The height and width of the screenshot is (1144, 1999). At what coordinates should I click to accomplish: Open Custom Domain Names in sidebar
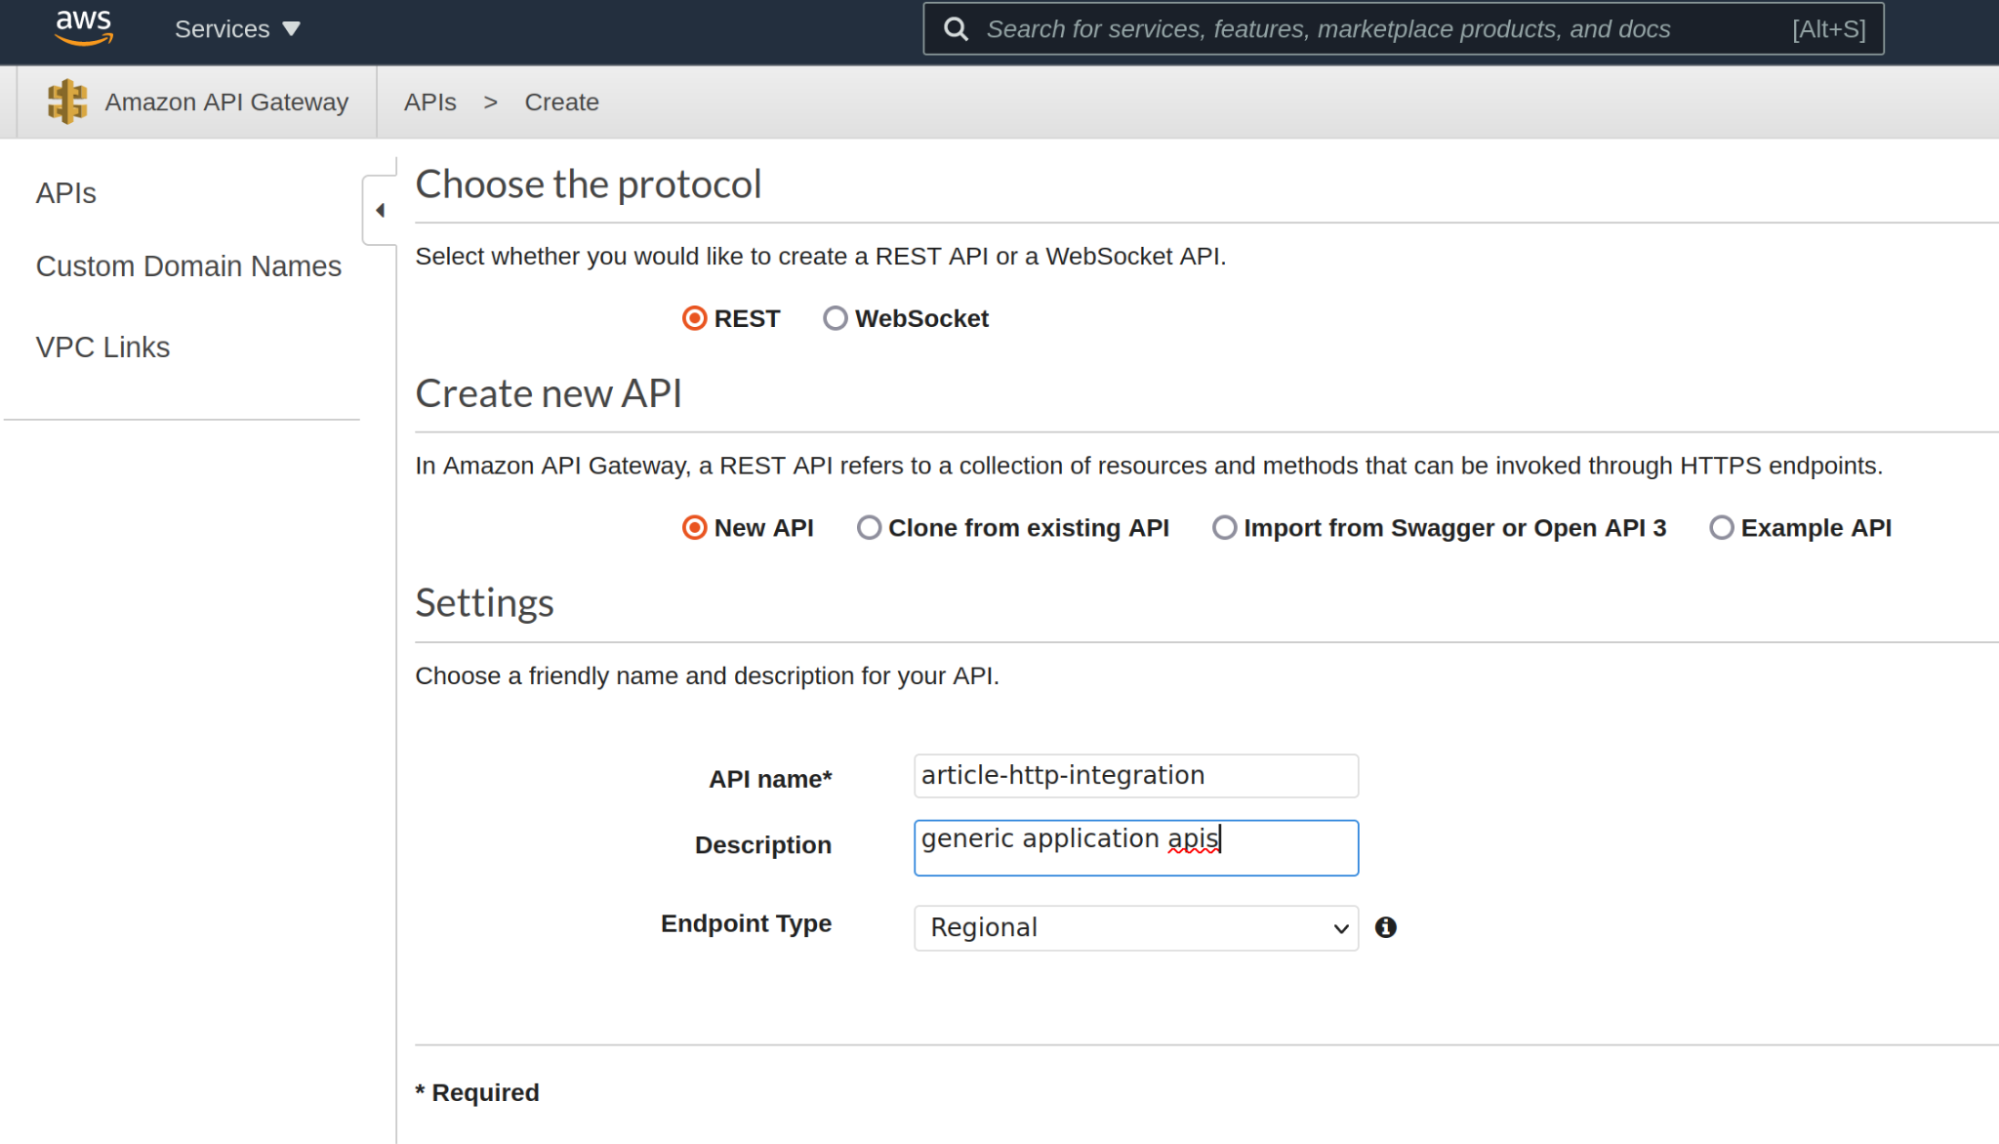click(x=188, y=266)
